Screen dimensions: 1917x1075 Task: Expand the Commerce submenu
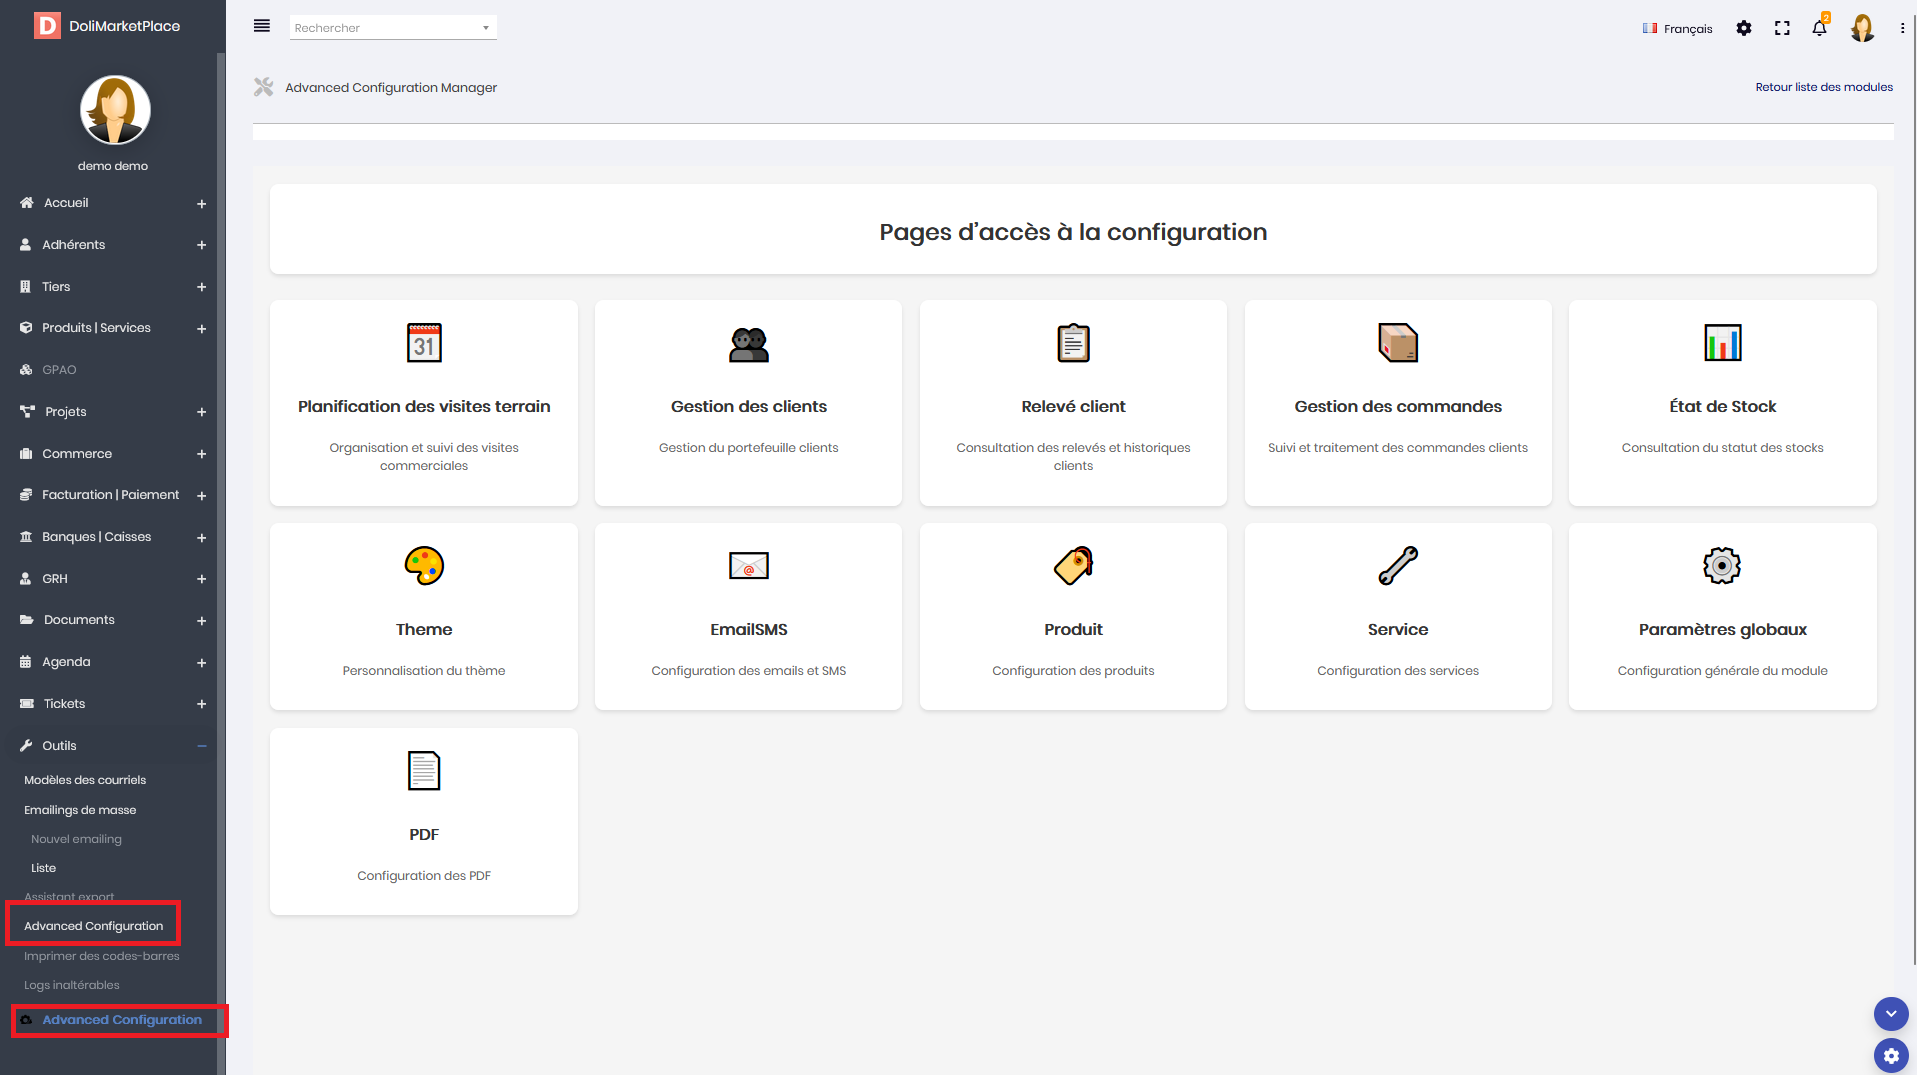pos(201,454)
